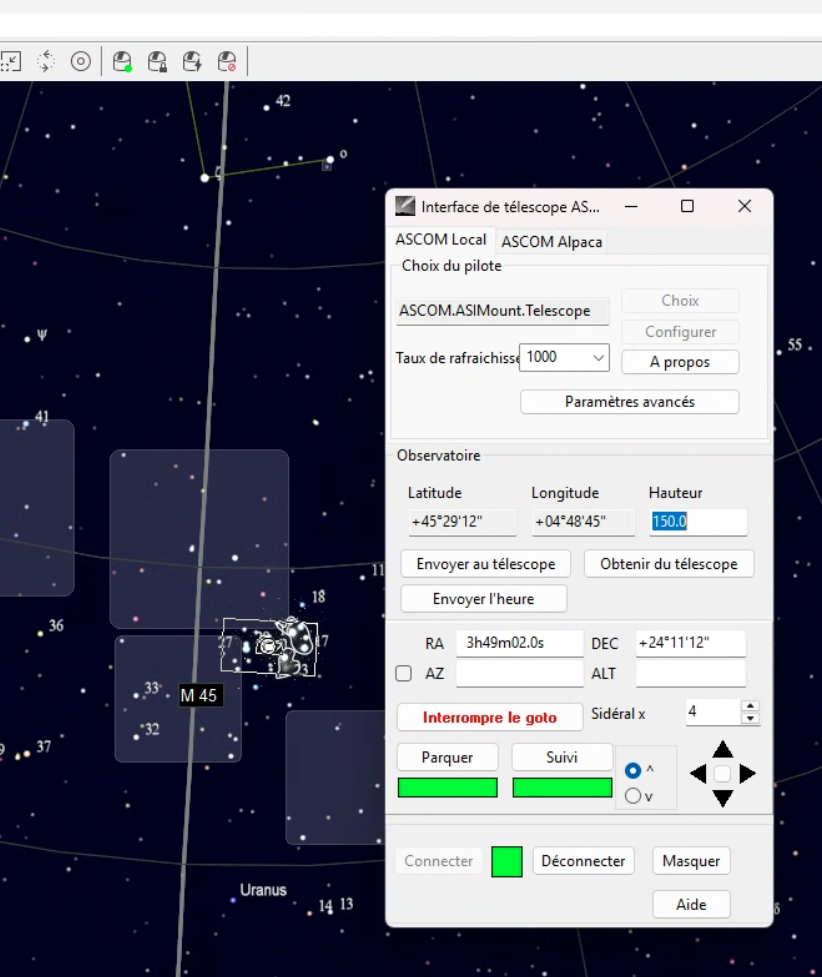Click the Latitude field +45°29'12"
This screenshot has width=822, height=977.
tap(462, 522)
